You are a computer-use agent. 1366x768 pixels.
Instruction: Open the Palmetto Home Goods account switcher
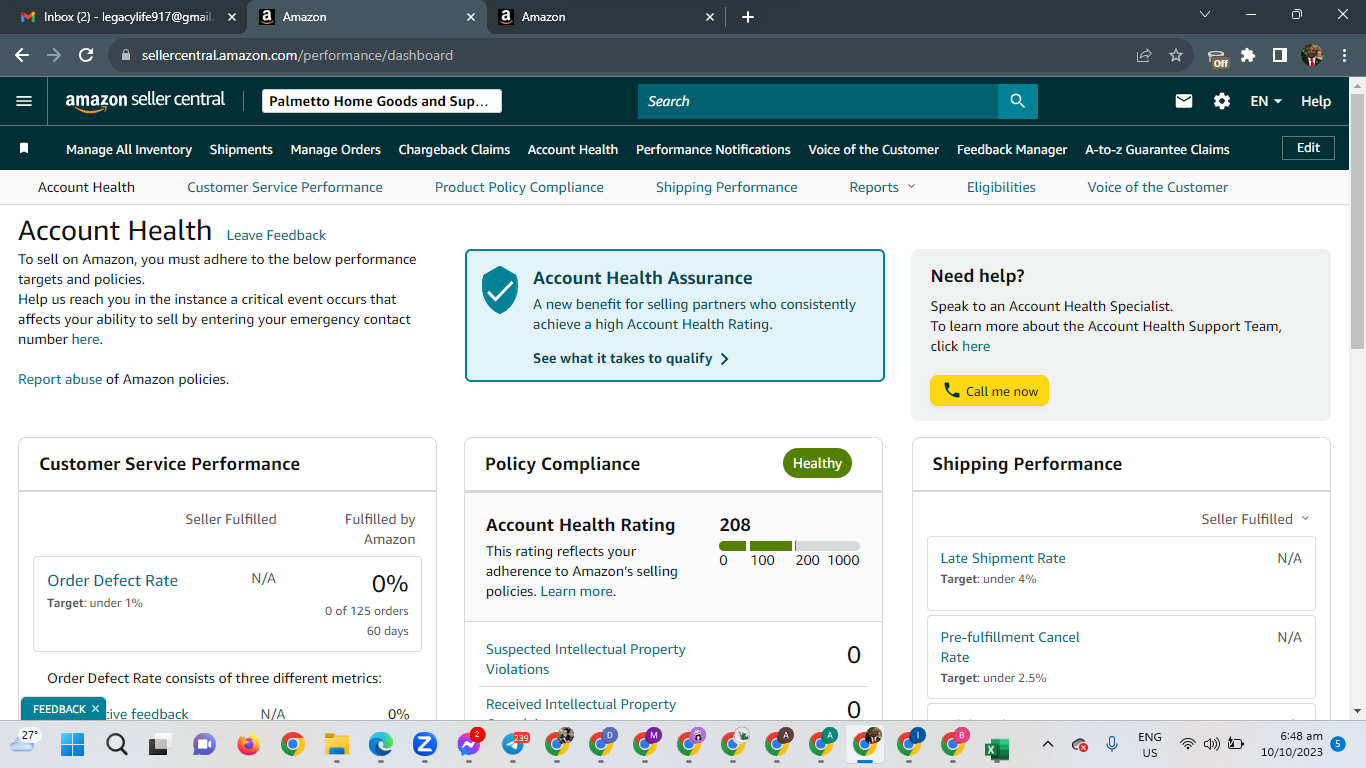381,101
